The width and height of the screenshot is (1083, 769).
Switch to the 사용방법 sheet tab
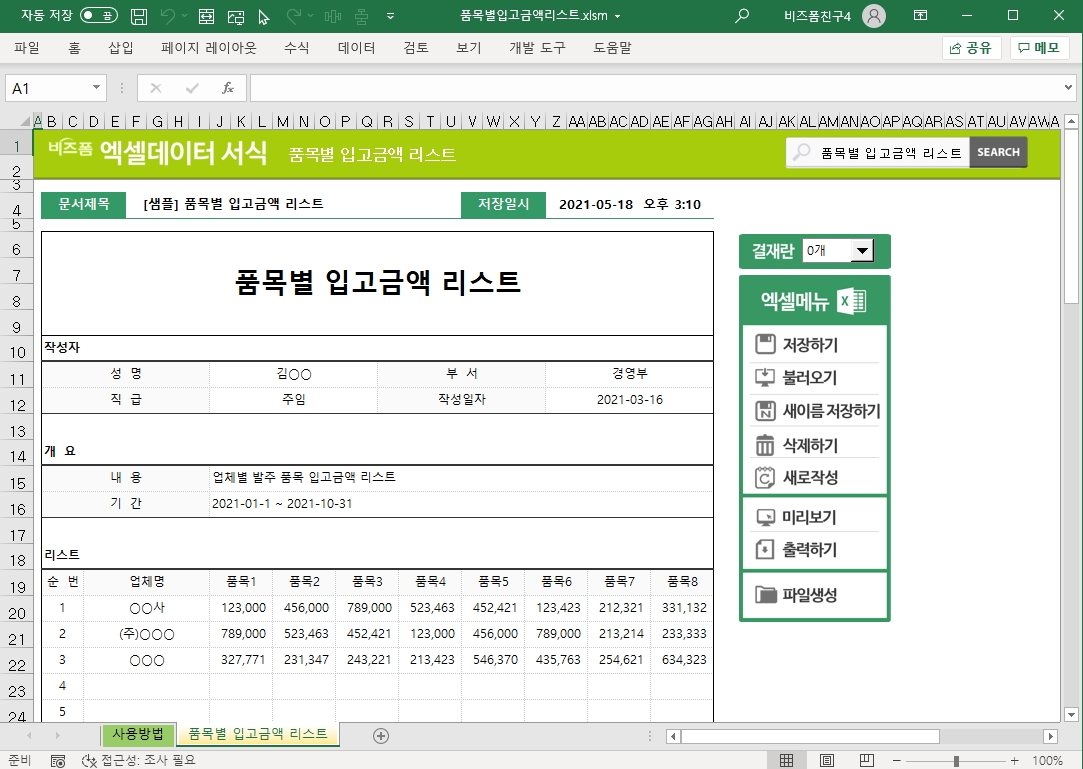tap(138, 734)
